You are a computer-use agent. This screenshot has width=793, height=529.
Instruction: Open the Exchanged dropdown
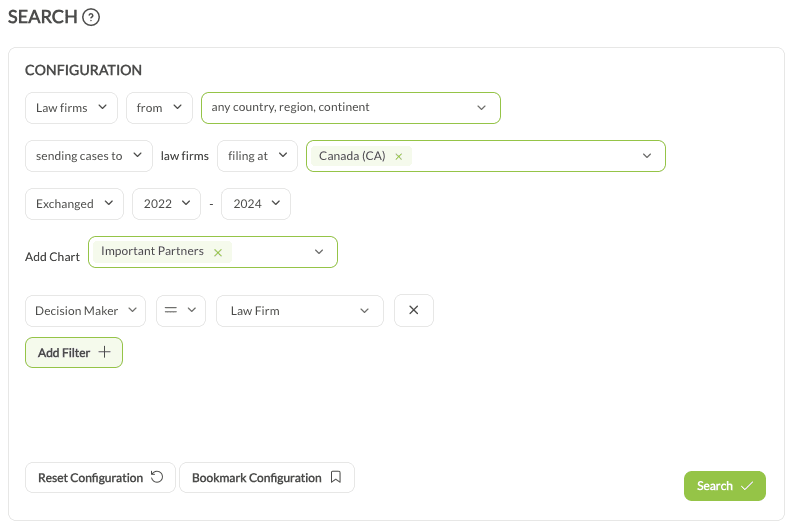pos(74,204)
